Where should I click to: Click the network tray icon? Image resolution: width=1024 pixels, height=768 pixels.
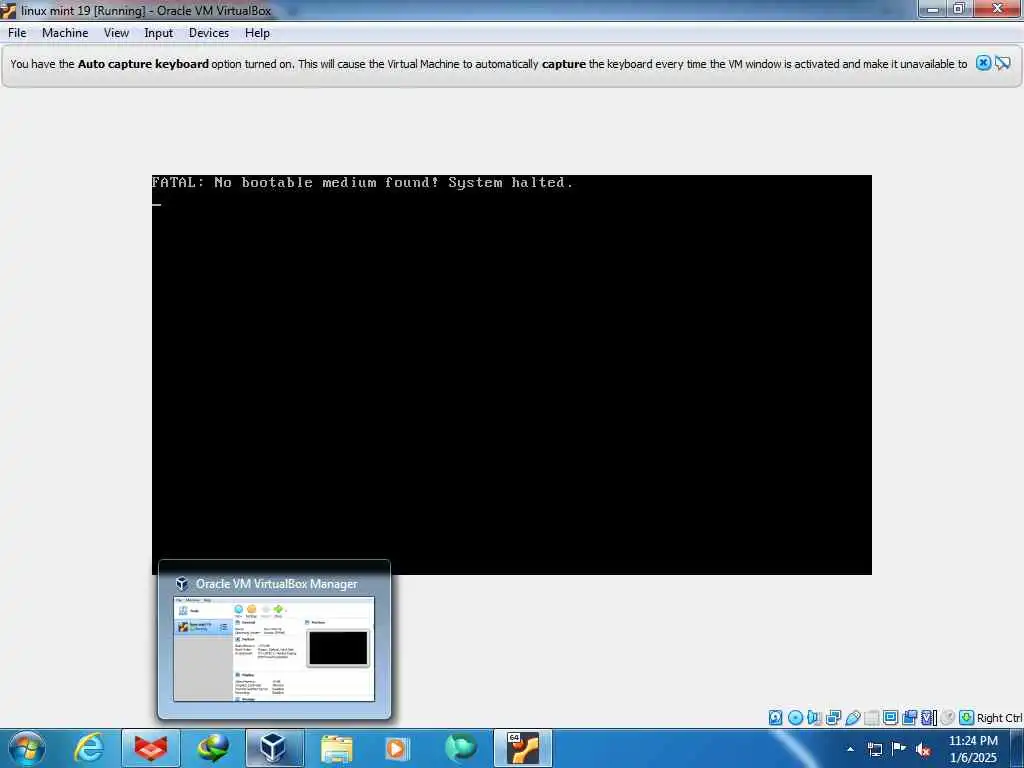pos(874,749)
